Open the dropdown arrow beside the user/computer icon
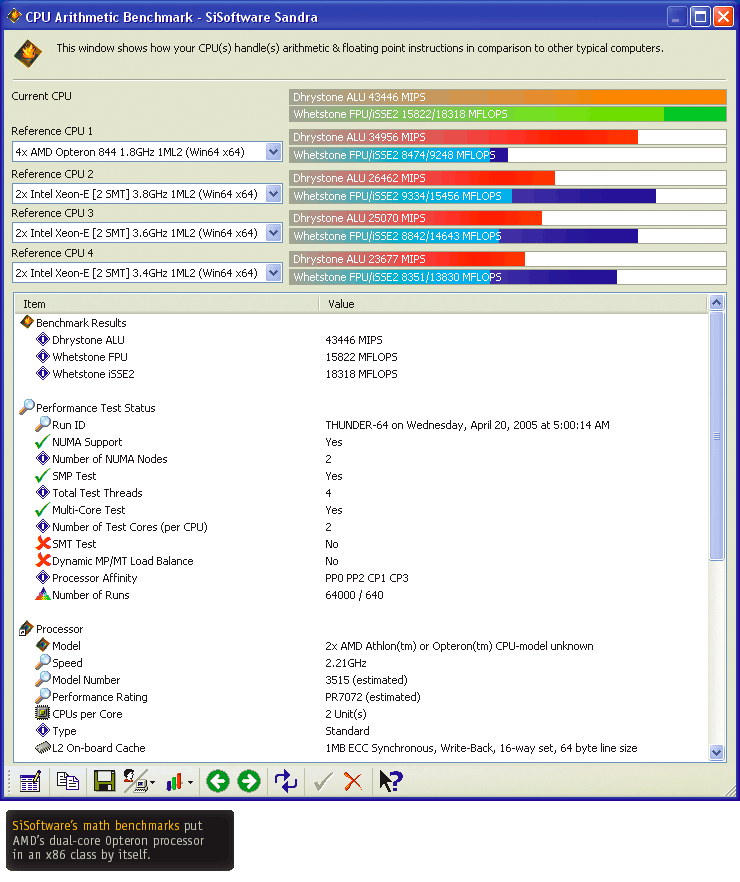 [x=152, y=782]
